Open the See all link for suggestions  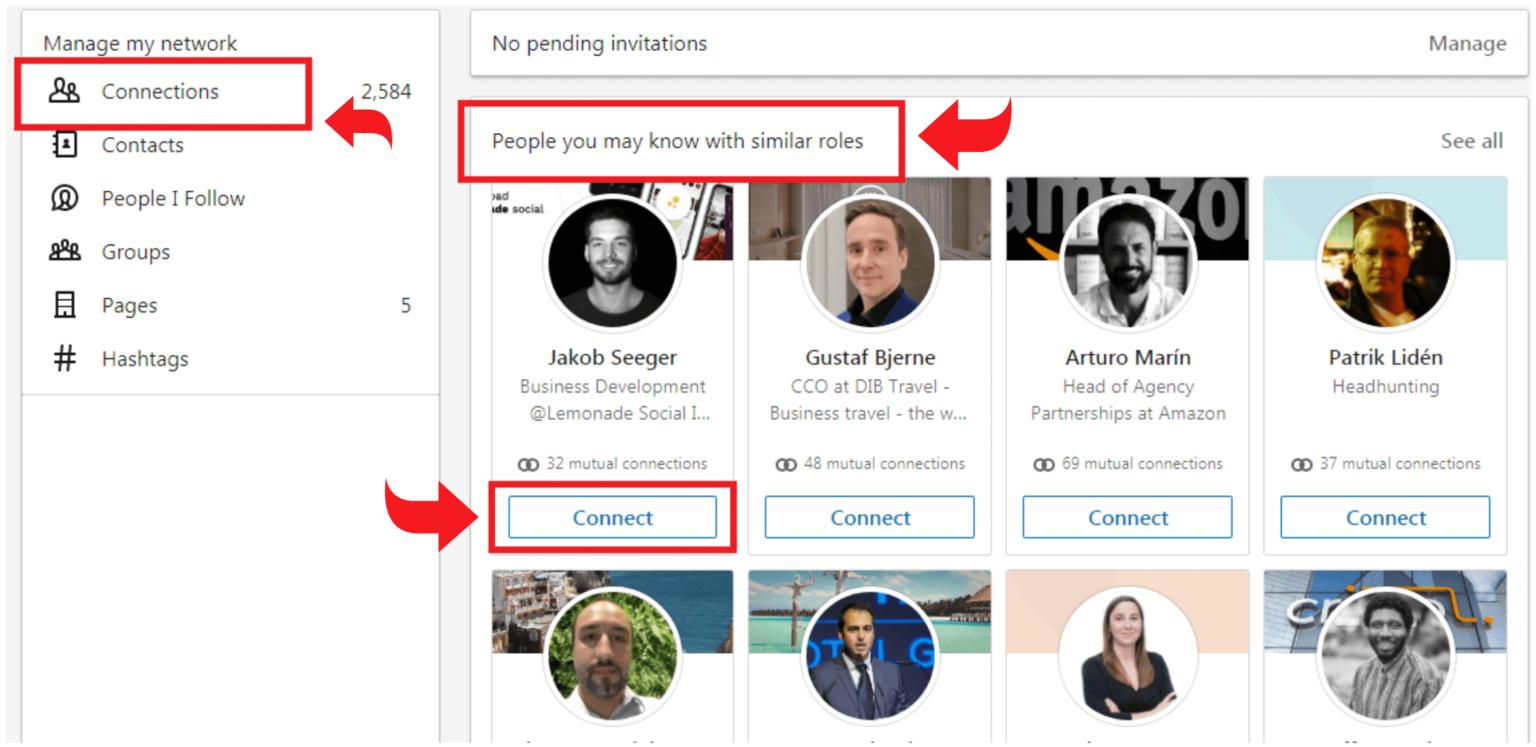[1471, 140]
